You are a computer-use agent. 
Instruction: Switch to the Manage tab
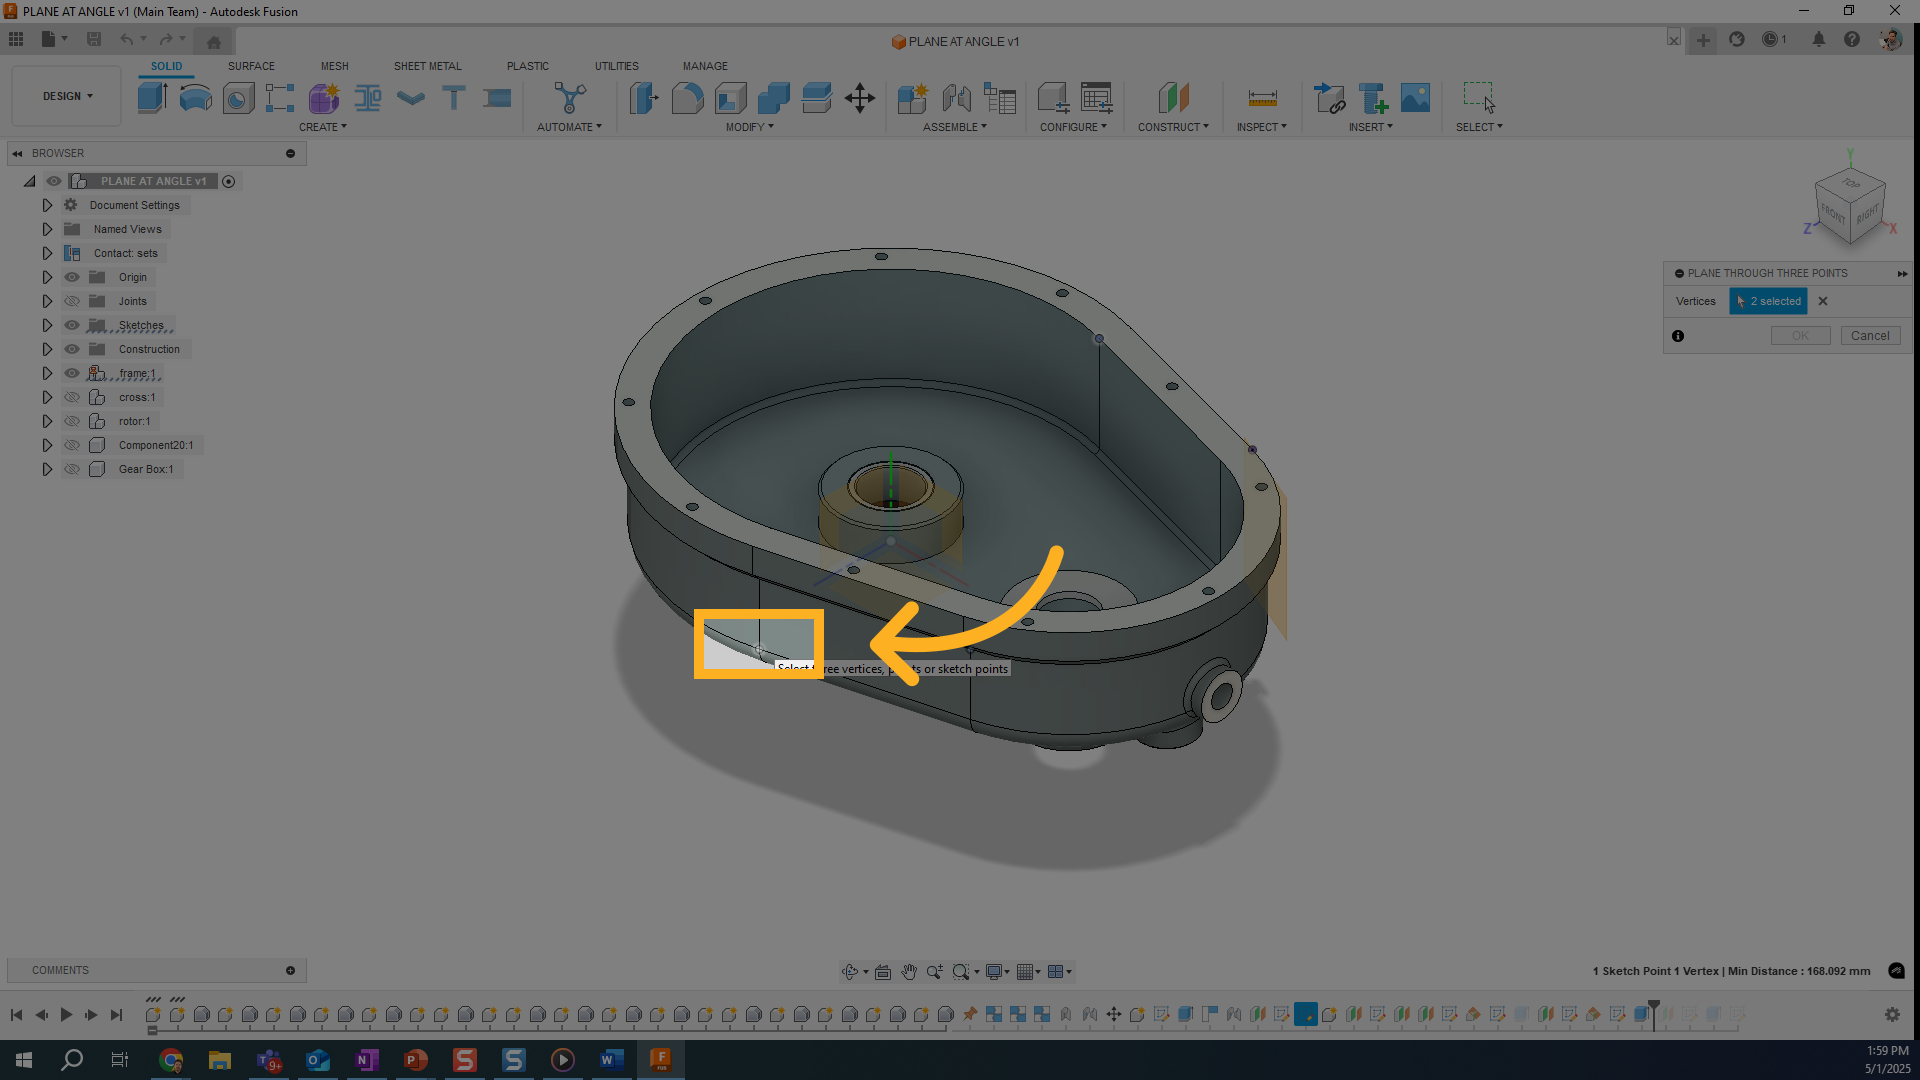click(705, 66)
